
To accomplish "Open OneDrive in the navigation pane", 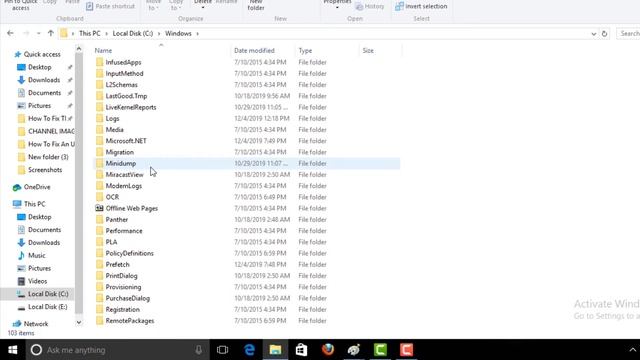I will pyautogui.click(x=37, y=187).
